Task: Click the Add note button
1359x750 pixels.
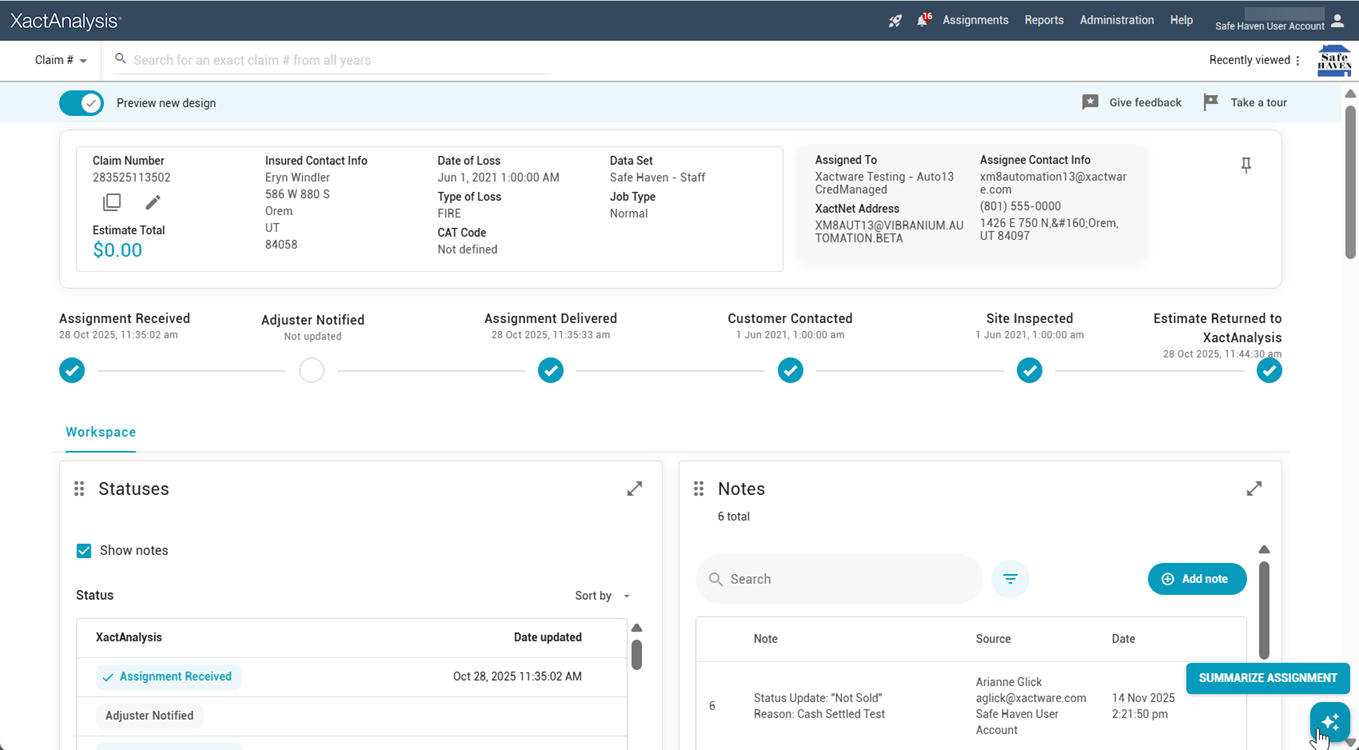Action: 1196,579
